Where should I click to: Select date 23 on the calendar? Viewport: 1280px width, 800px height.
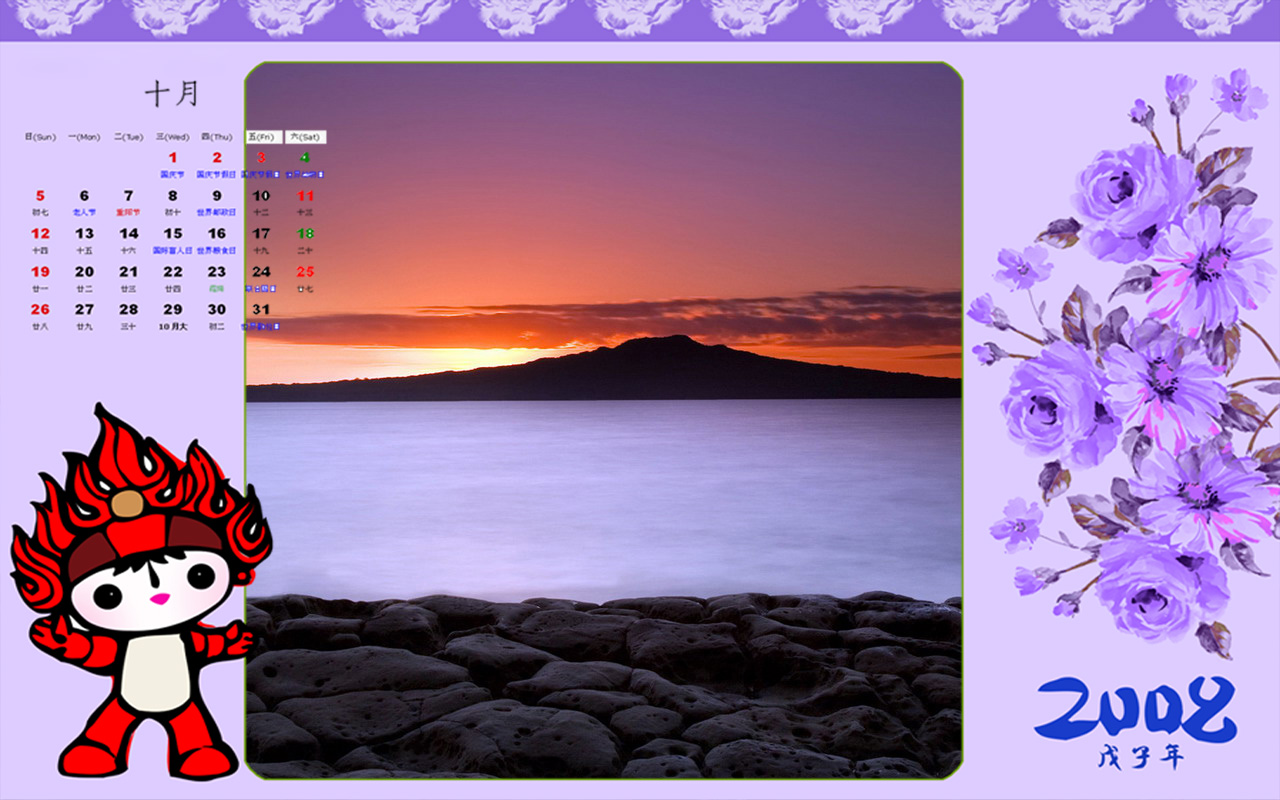click(x=216, y=272)
